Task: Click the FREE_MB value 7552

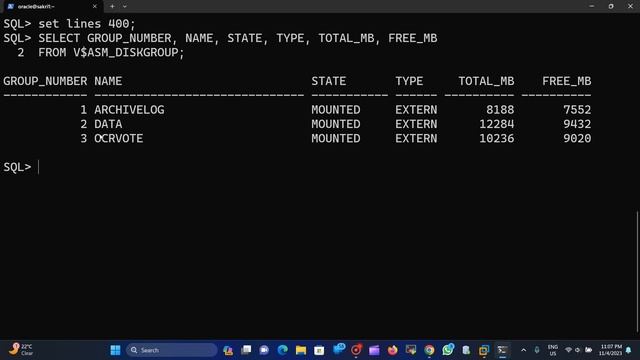Action: click(x=577, y=109)
